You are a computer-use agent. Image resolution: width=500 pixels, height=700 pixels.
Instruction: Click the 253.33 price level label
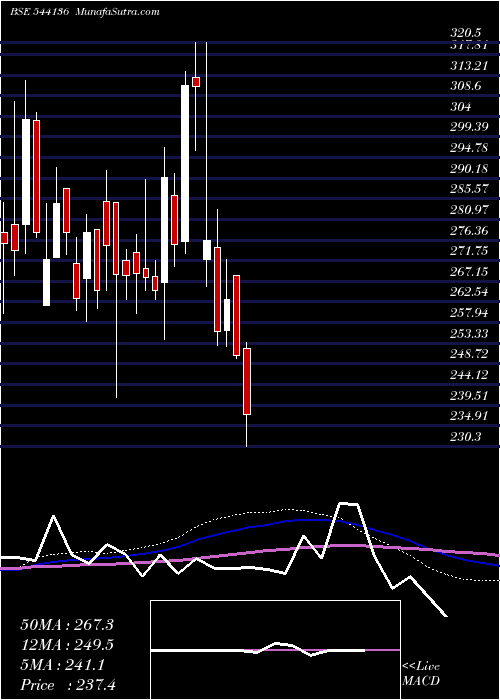point(469,333)
